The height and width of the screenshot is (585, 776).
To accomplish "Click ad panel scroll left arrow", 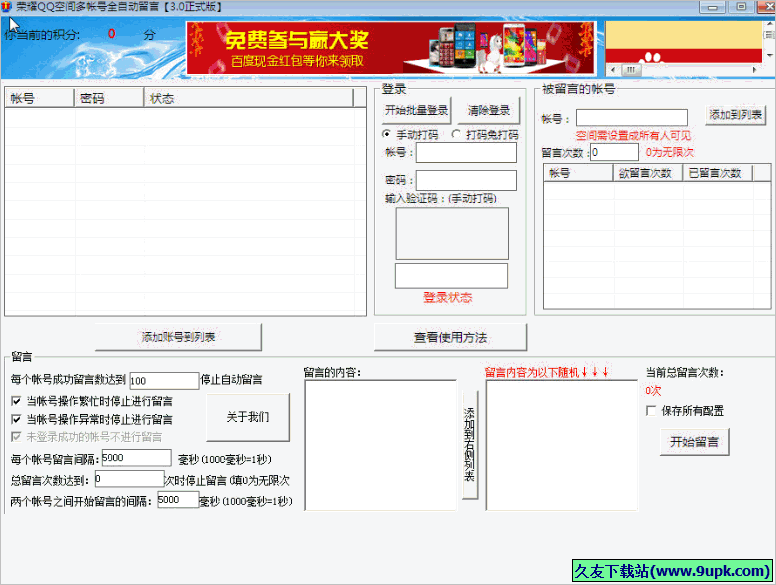I will pos(613,70).
